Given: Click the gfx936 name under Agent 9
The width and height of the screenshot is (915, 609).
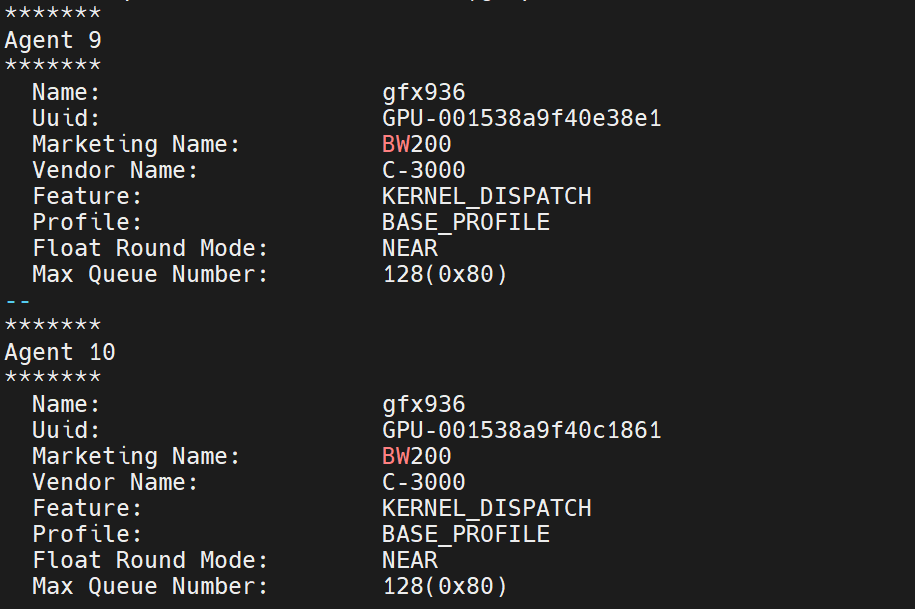Looking at the screenshot, I should (424, 93).
